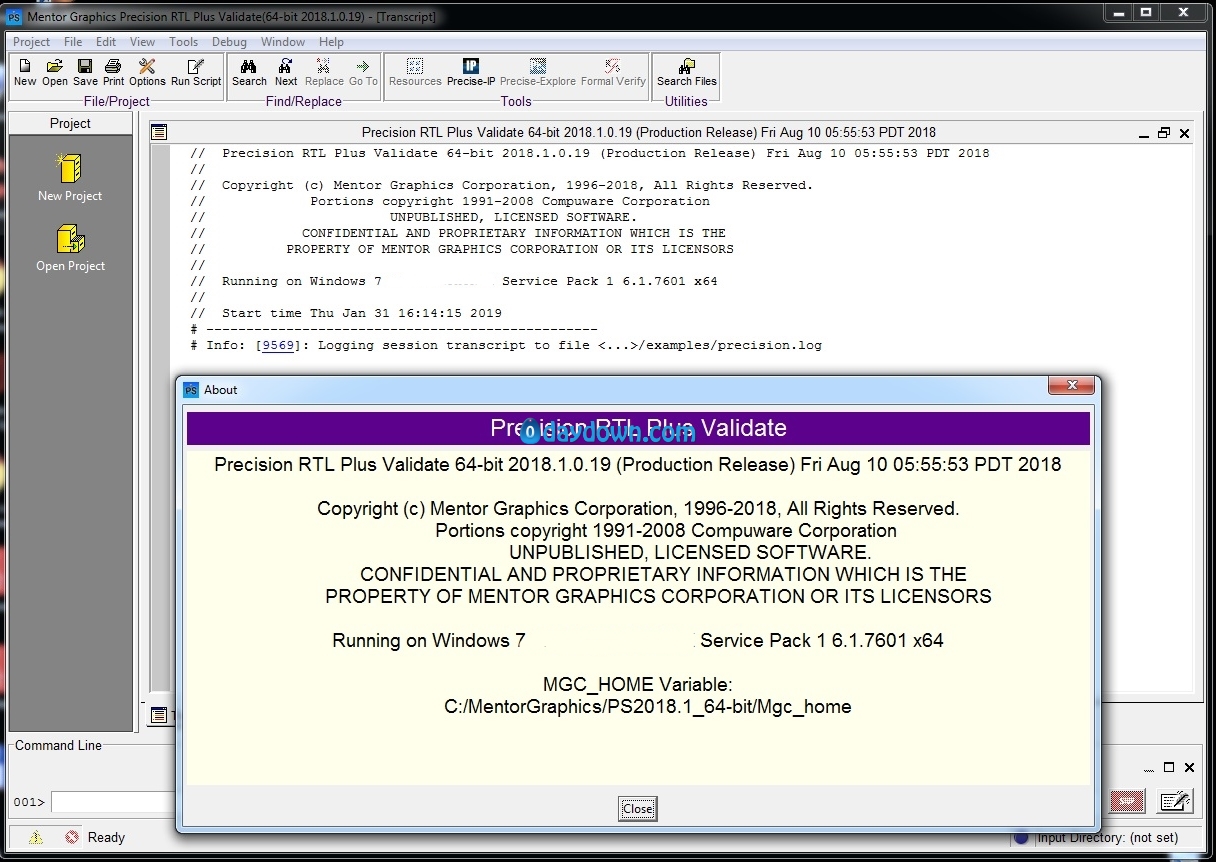Click the "Input Directory: (not set)" status text
The height and width of the screenshot is (862, 1216).
[x=1108, y=837]
